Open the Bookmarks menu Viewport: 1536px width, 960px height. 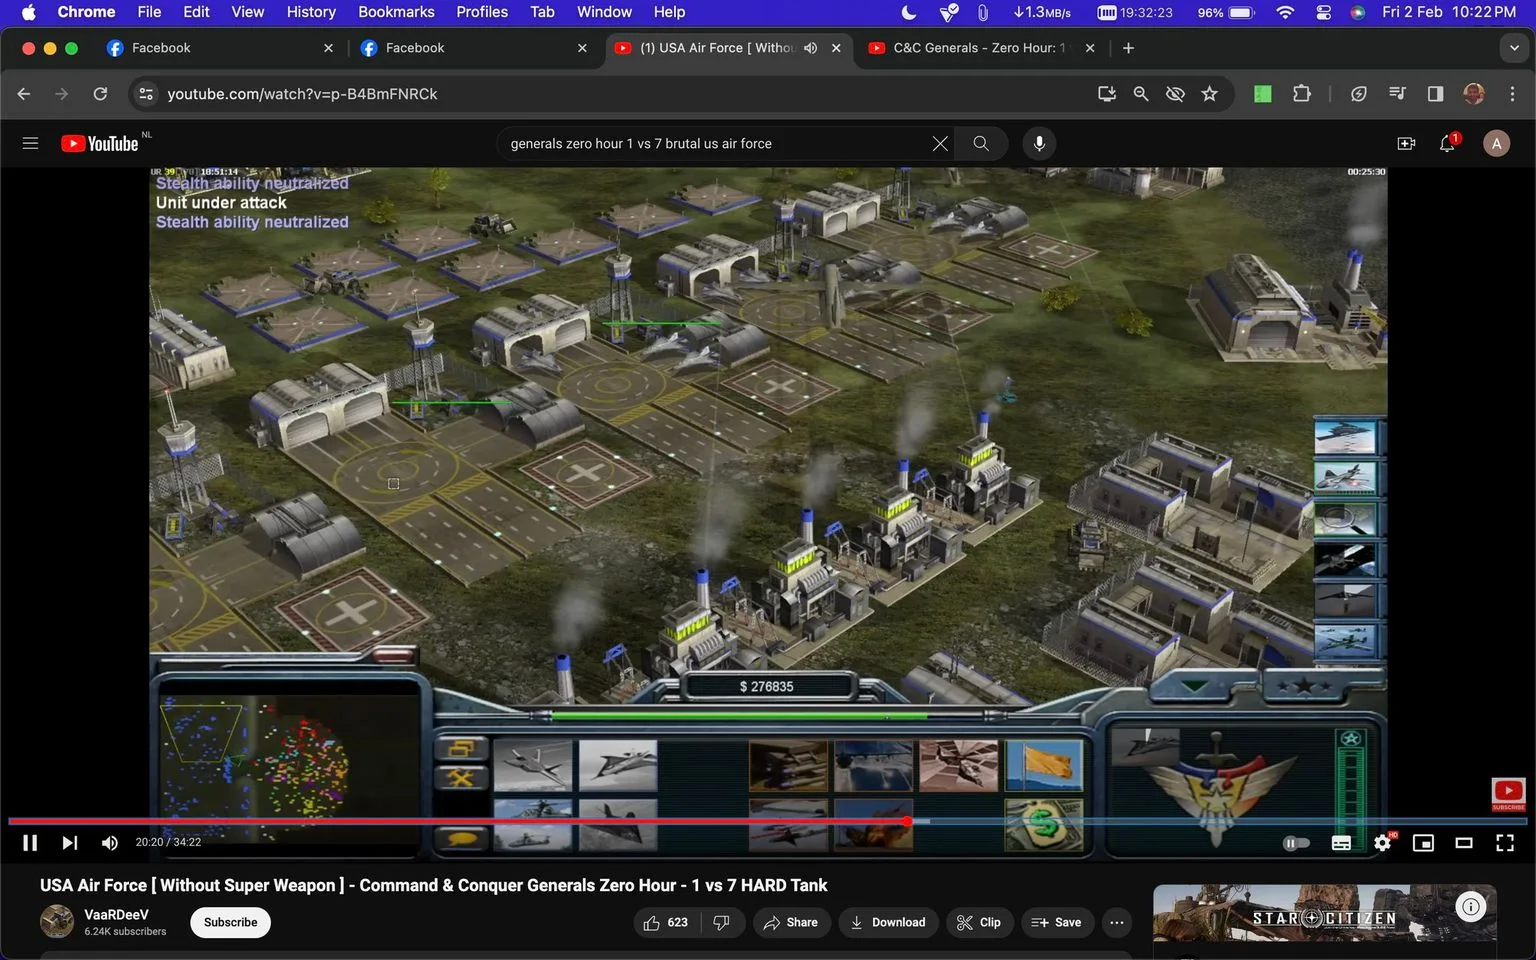(x=396, y=12)
